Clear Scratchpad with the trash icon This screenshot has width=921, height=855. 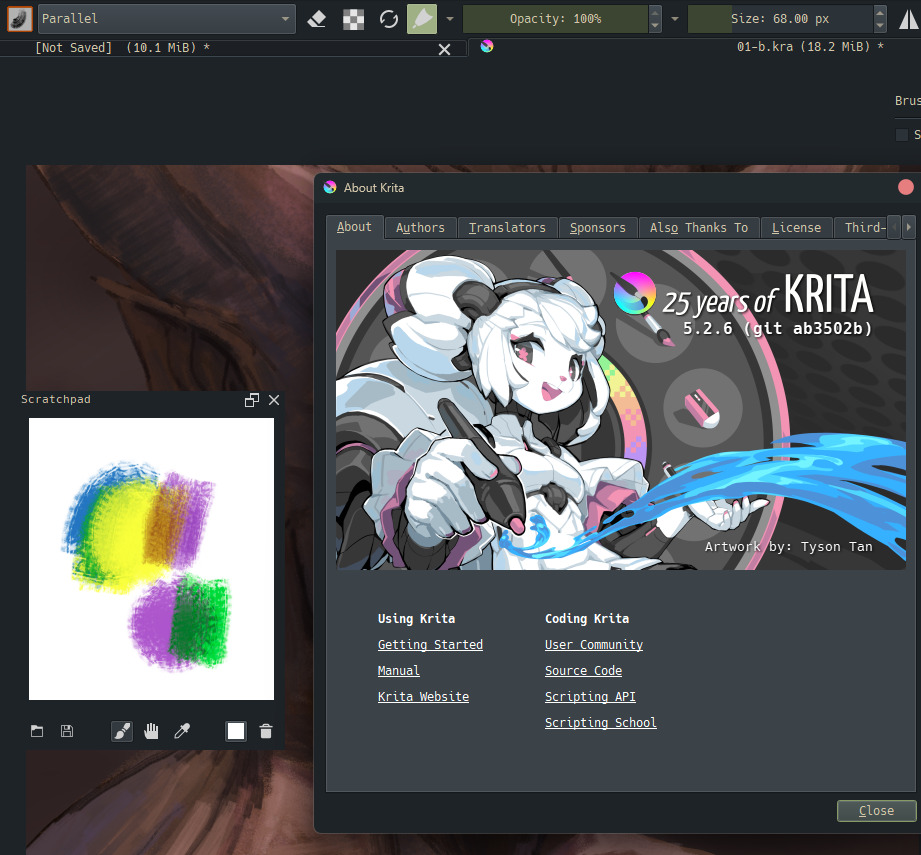click(266, 731)
